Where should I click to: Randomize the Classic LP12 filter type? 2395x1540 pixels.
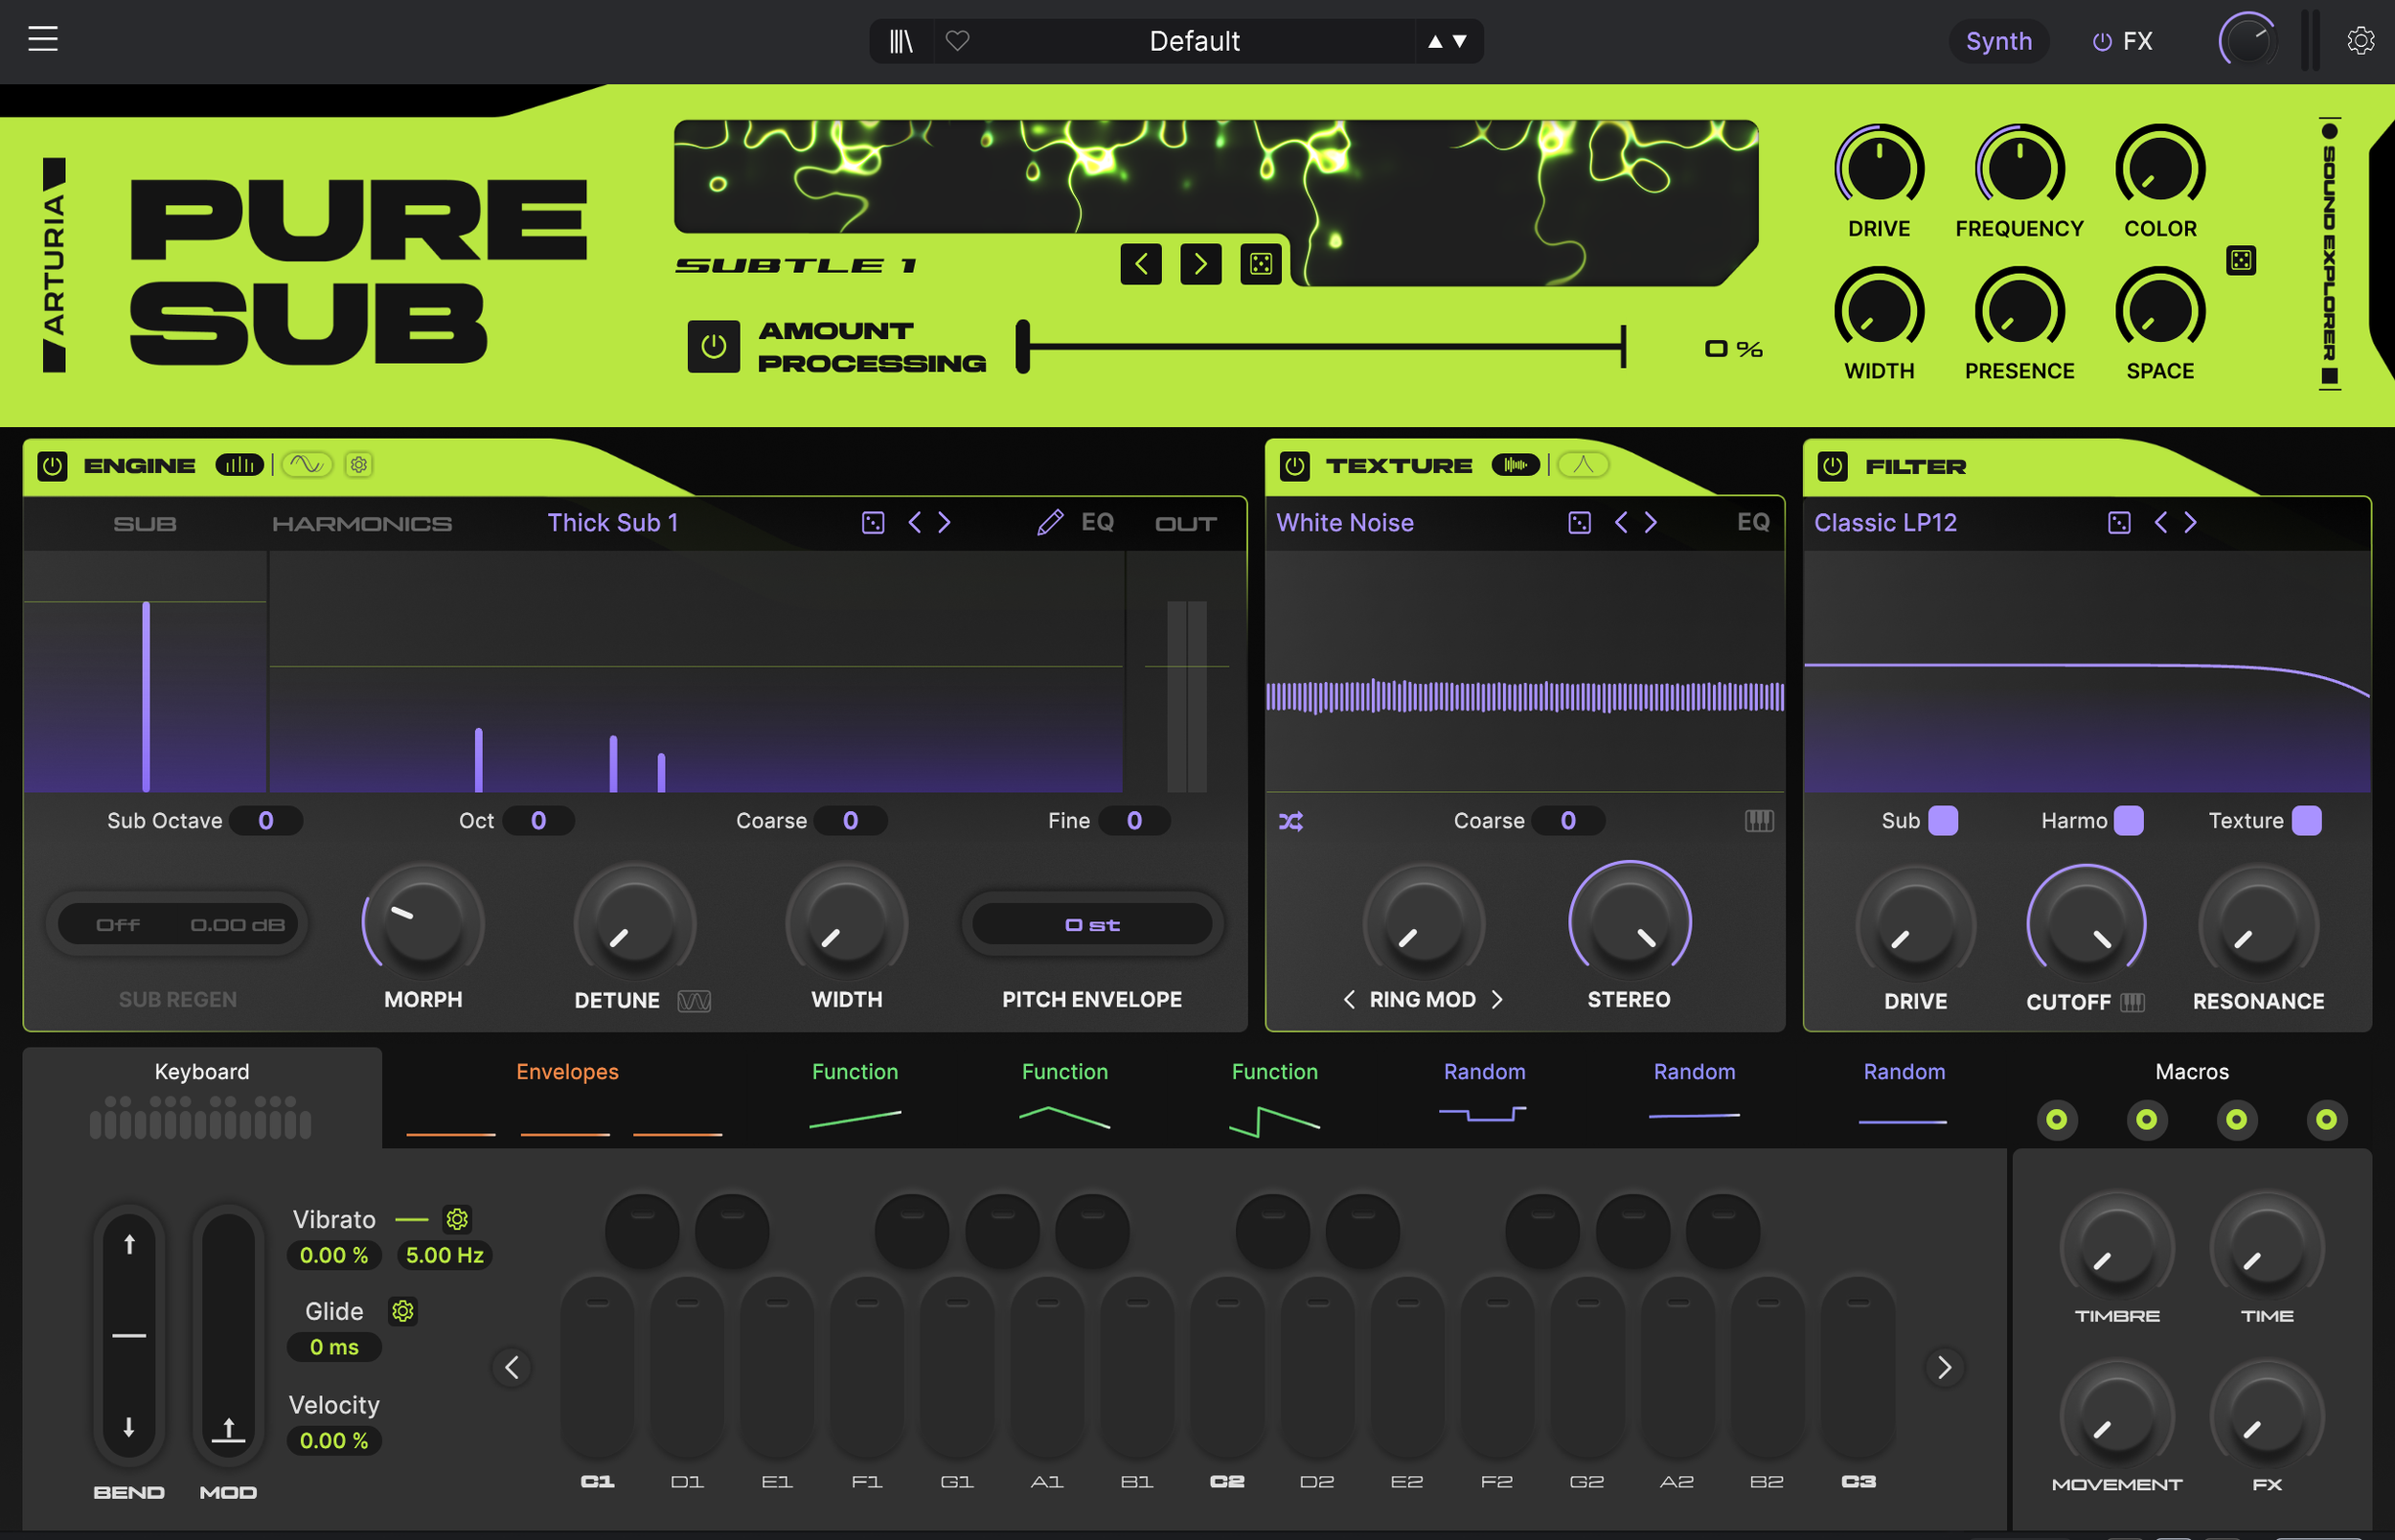click(x=2119, y=523)
